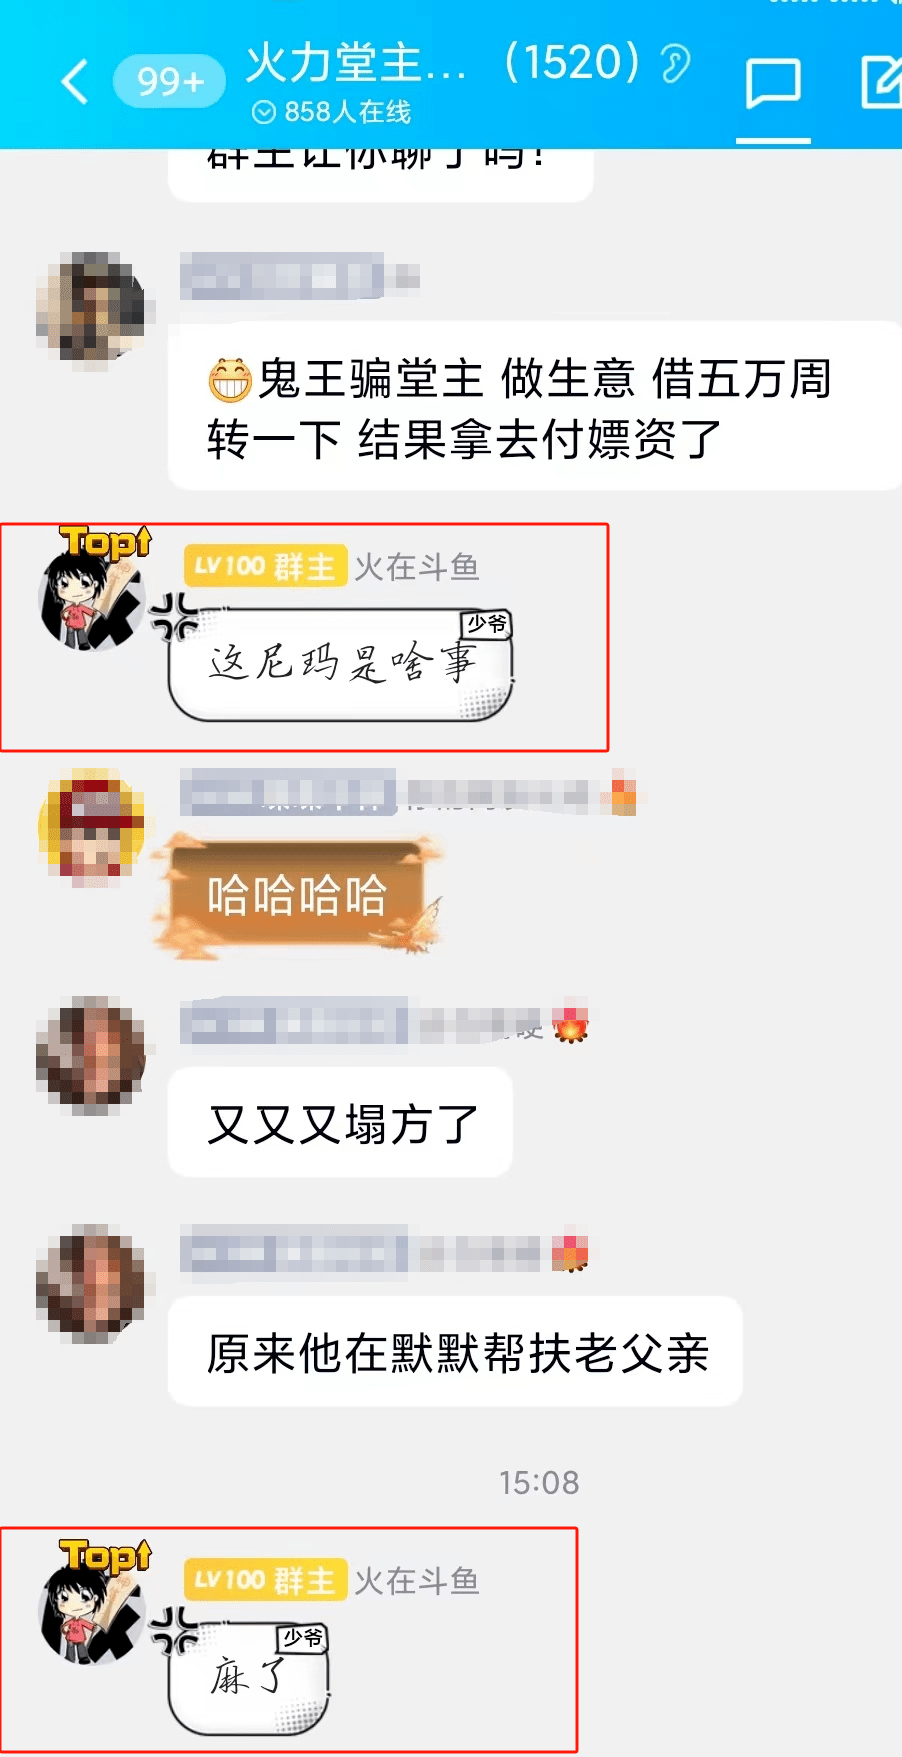This screenshot has width=902, height=1757.
Task: Tap the 鬼王骗堂主 message bubble
Action: pos(535,406)
